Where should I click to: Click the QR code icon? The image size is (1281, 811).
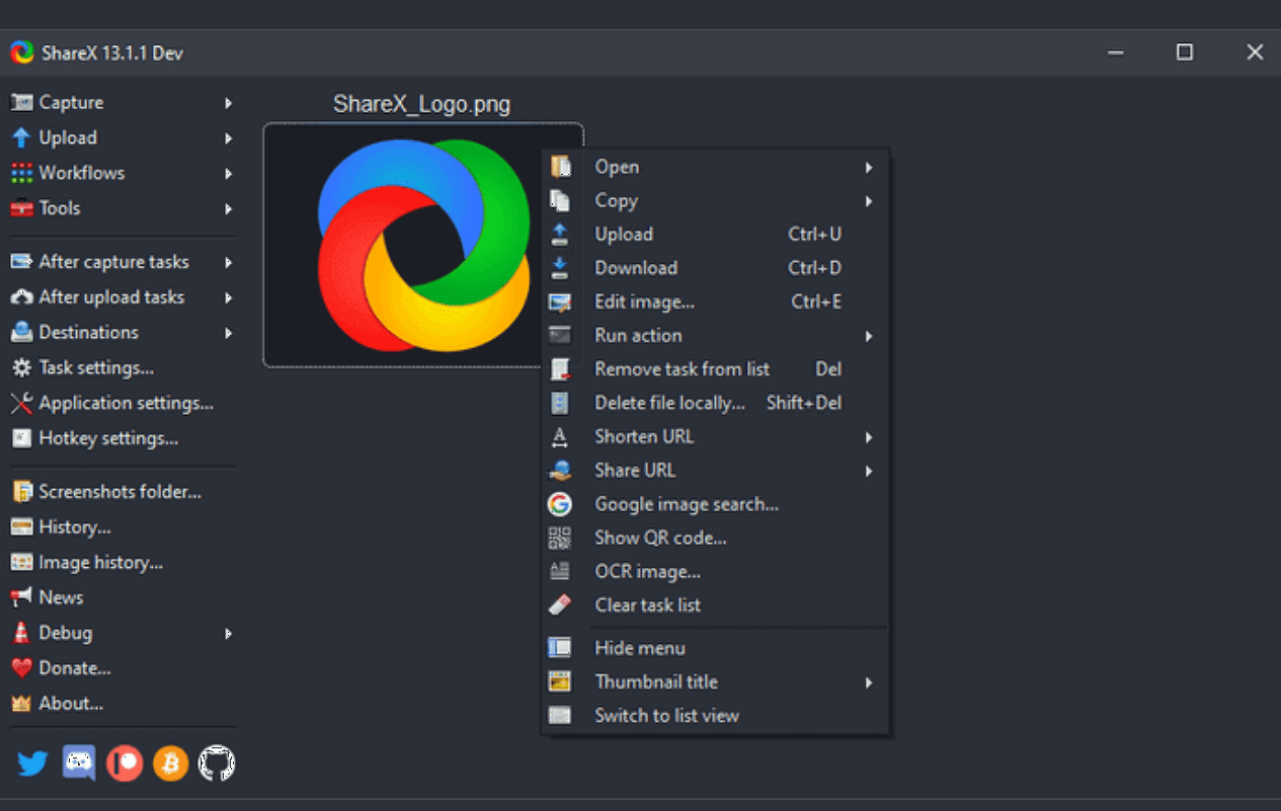[x=560, y=538]
